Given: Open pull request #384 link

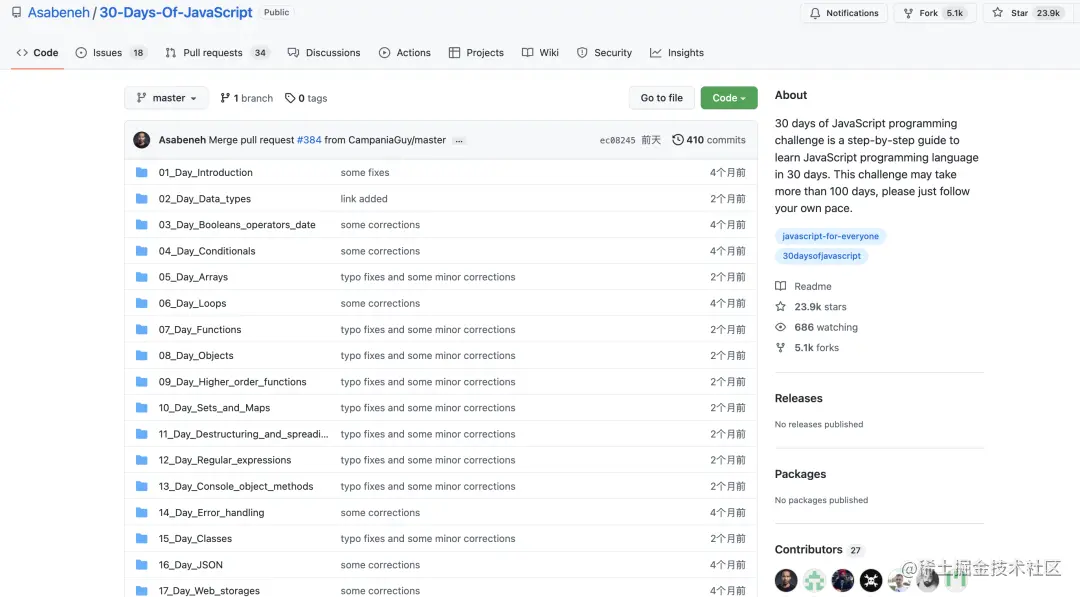Looking at the screenshot, I should 309,140.
